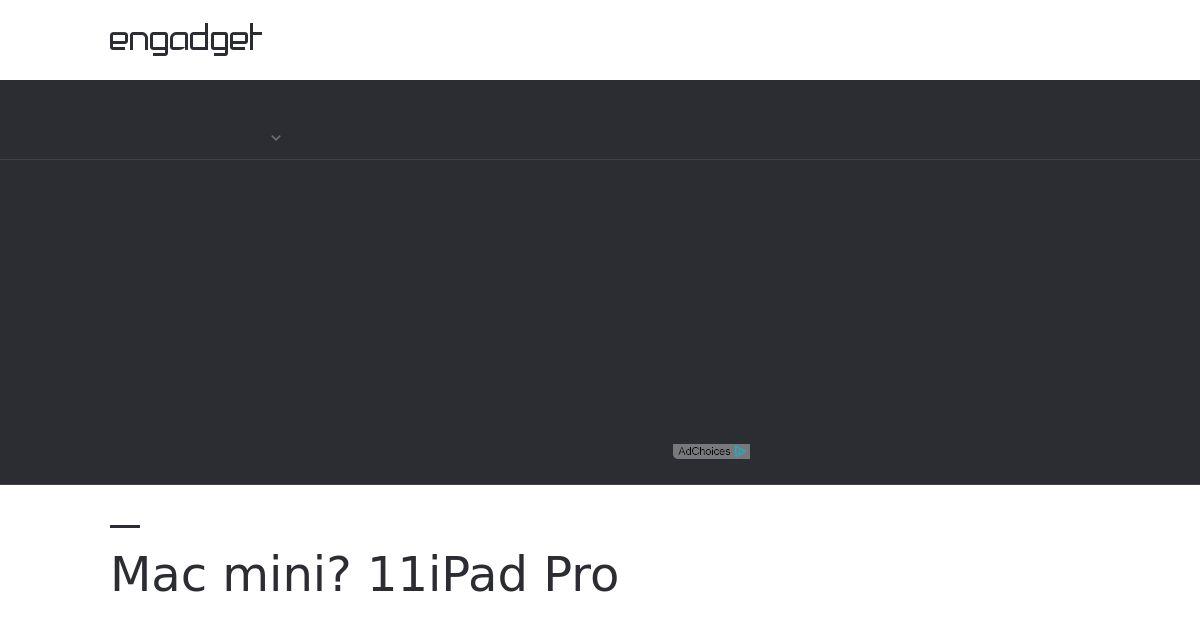Image resolution: width=1200 pixels, height=630 pixels.
Task: Click the short dash above headline
Action: coord(125,525)
